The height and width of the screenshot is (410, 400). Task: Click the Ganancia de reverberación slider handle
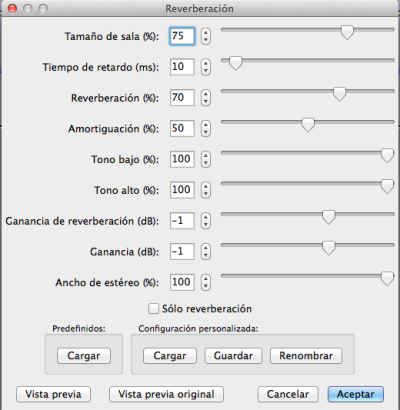pos(329,217)
